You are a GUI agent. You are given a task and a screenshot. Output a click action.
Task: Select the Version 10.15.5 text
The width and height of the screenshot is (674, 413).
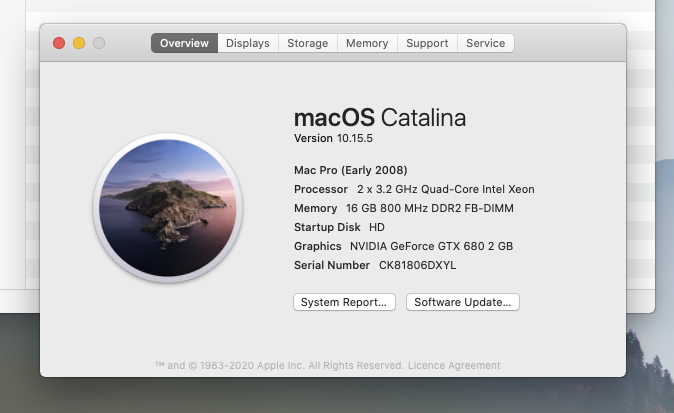[333, 138]
